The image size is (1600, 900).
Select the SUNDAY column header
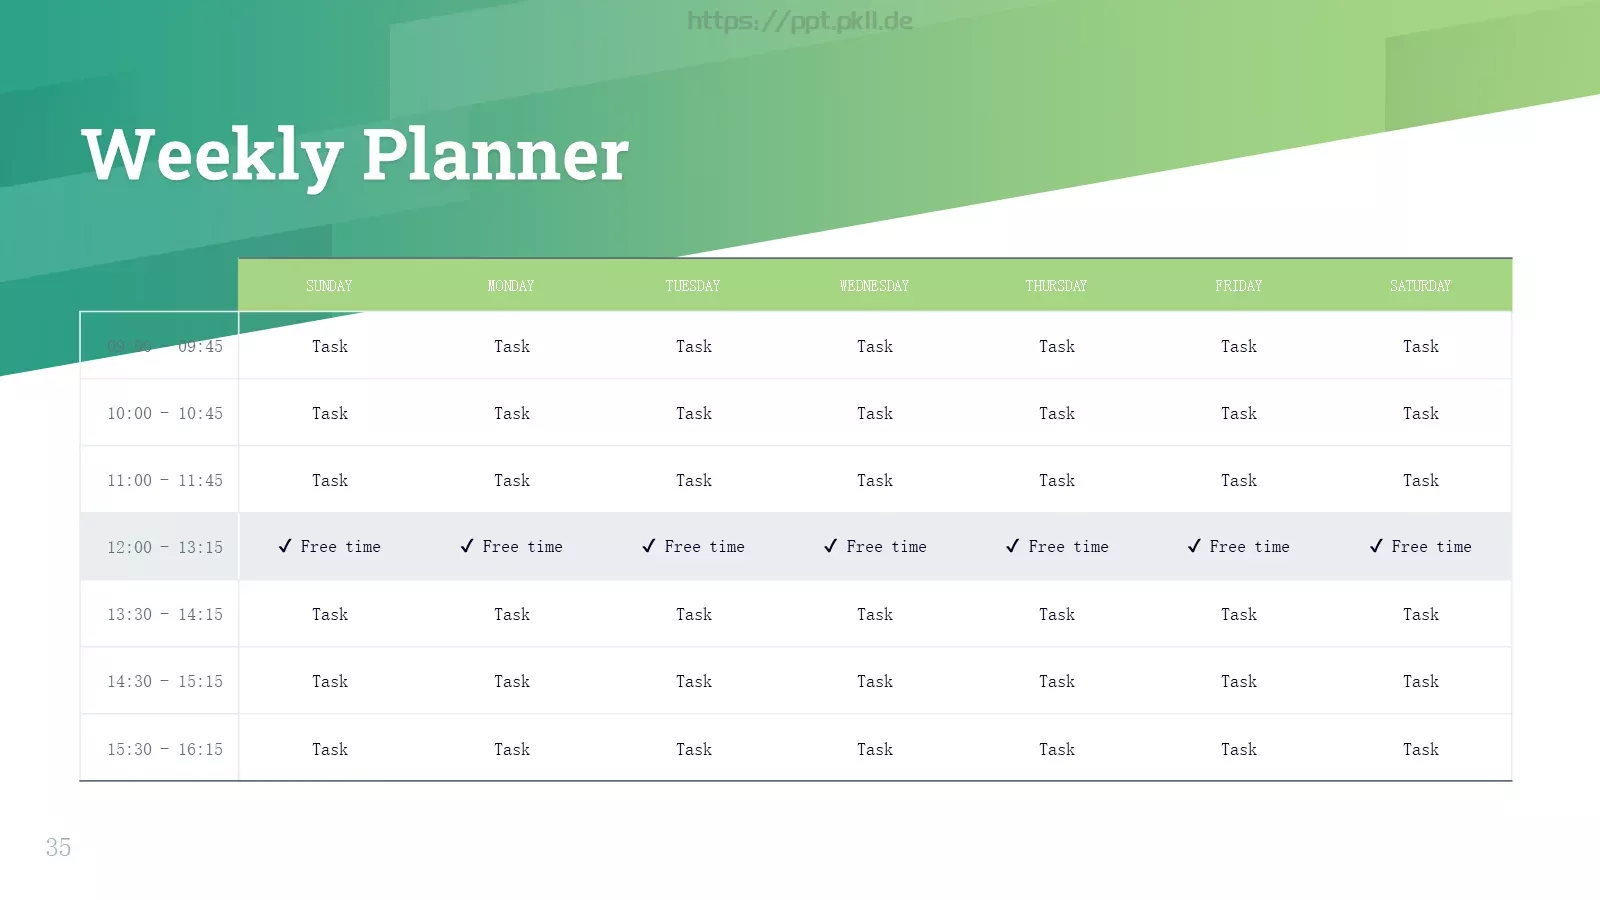pos(329,286)
